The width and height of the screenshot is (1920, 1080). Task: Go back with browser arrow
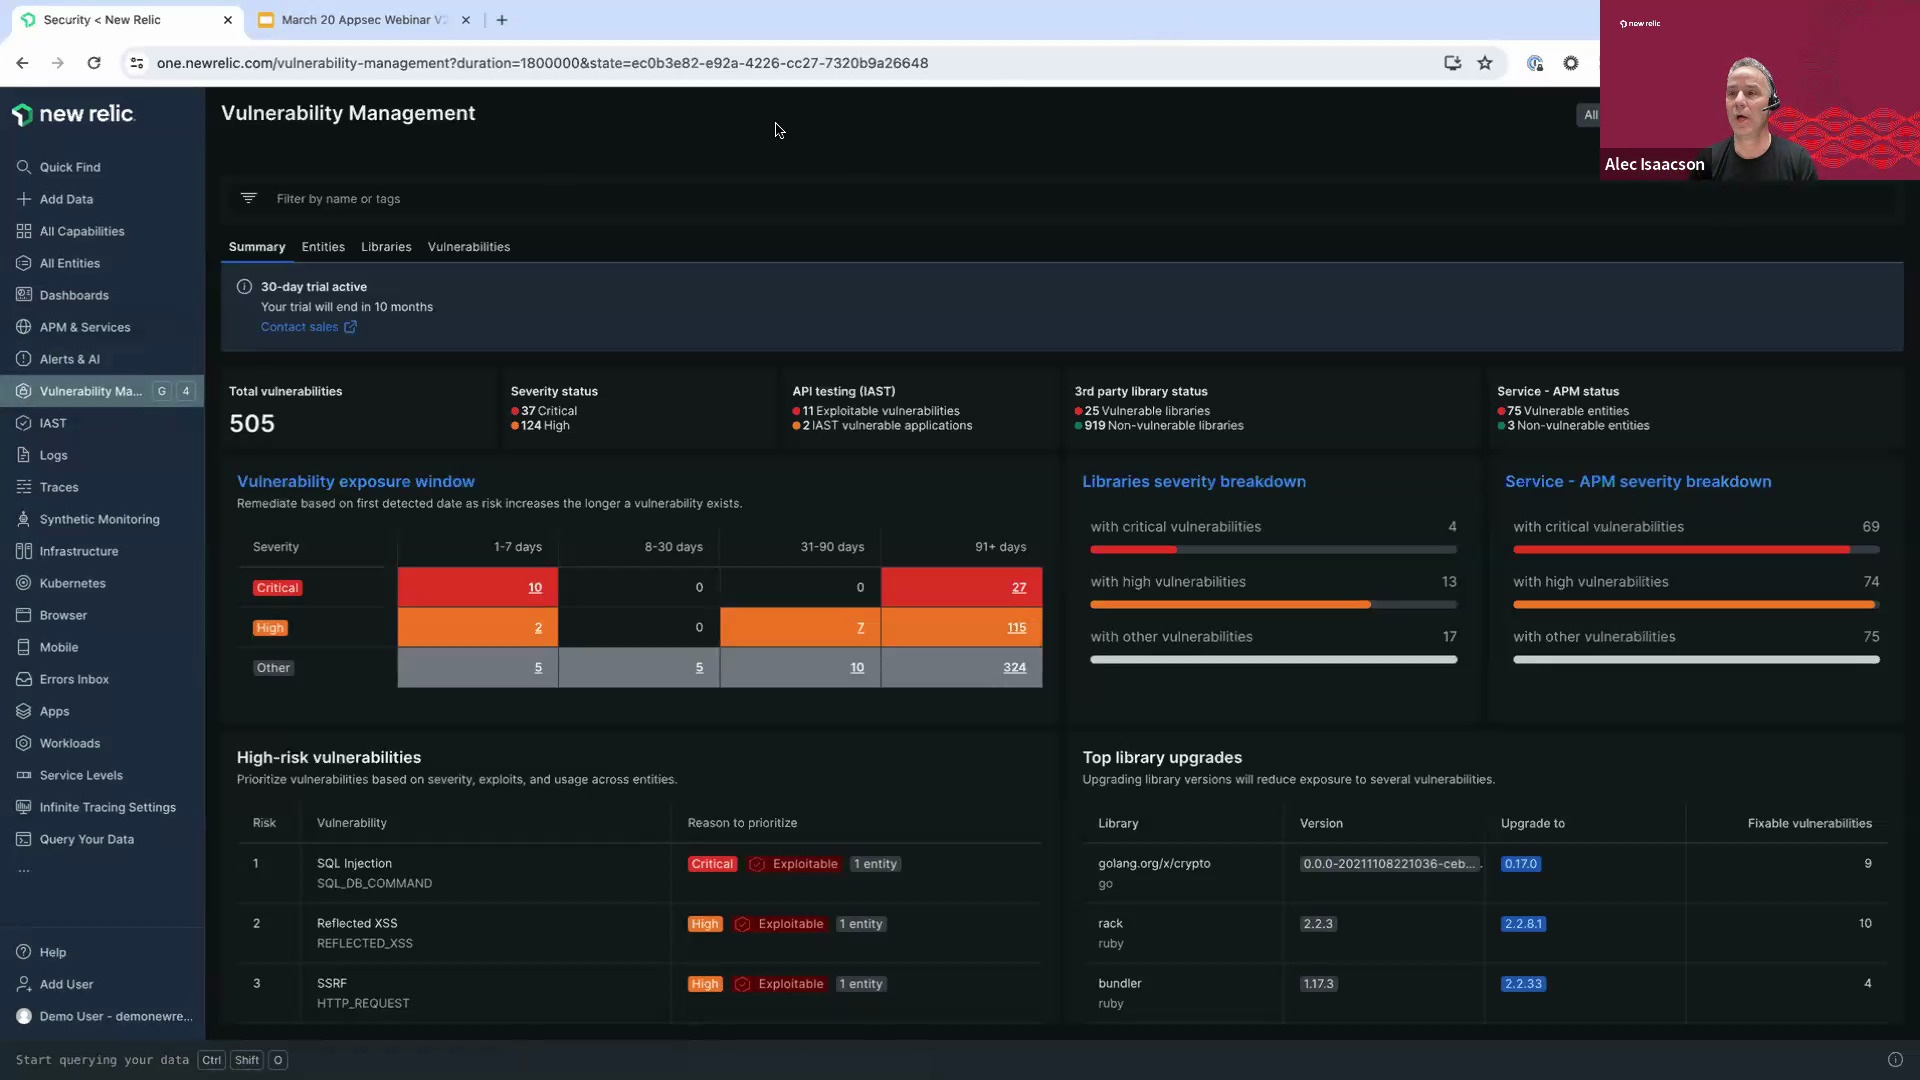(x=22, y=63)
